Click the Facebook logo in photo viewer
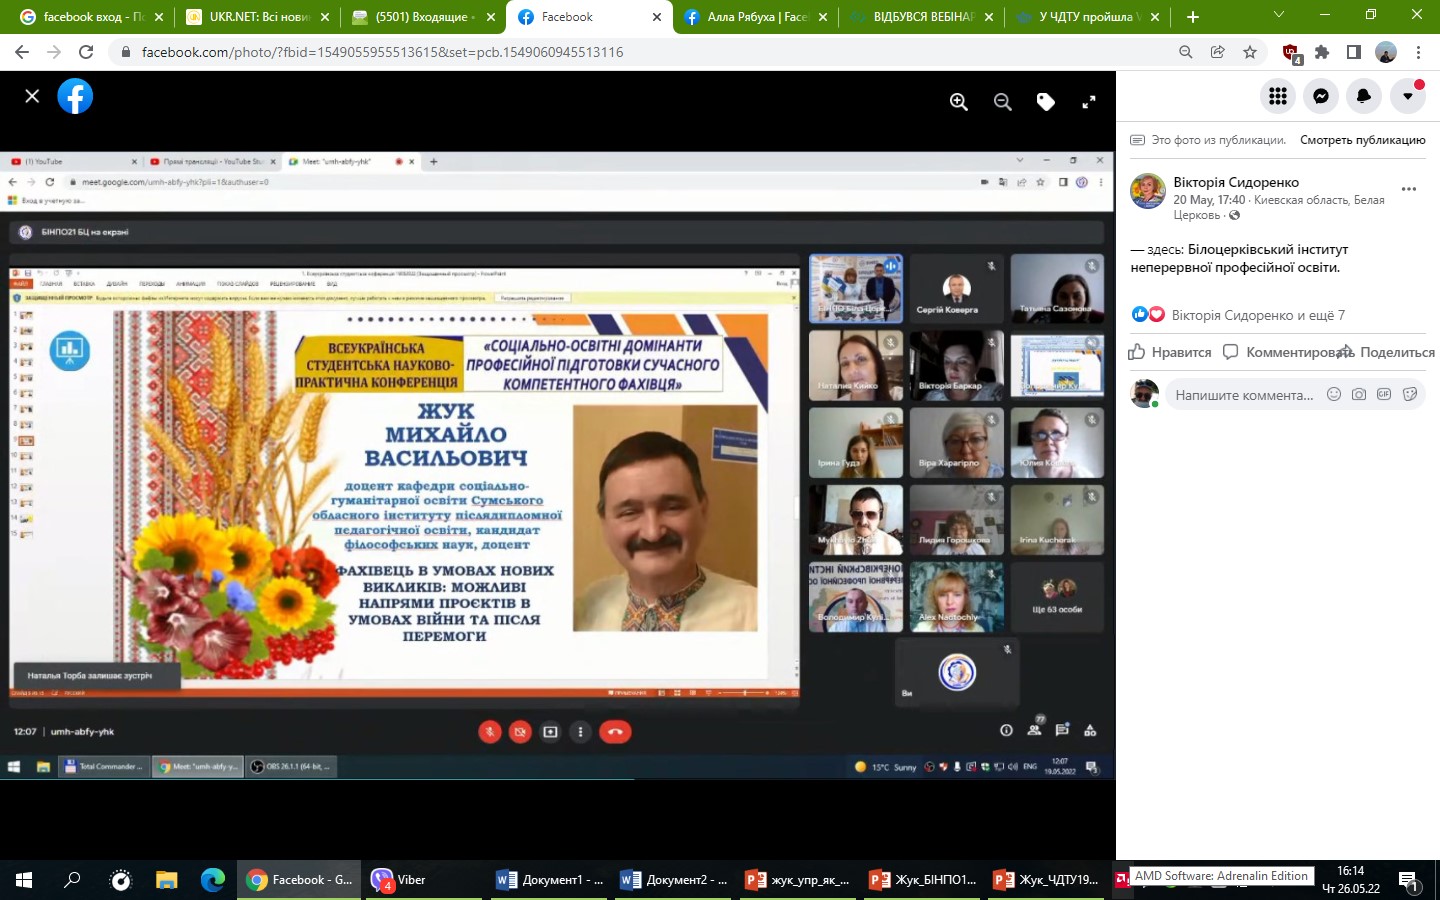Image resolution: width=1440 pixels, height=900 pixels. (75, 96)
